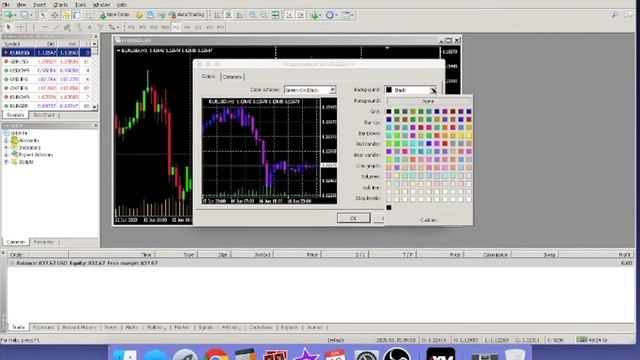Switch chart to line chart icon

coord(240,15)
